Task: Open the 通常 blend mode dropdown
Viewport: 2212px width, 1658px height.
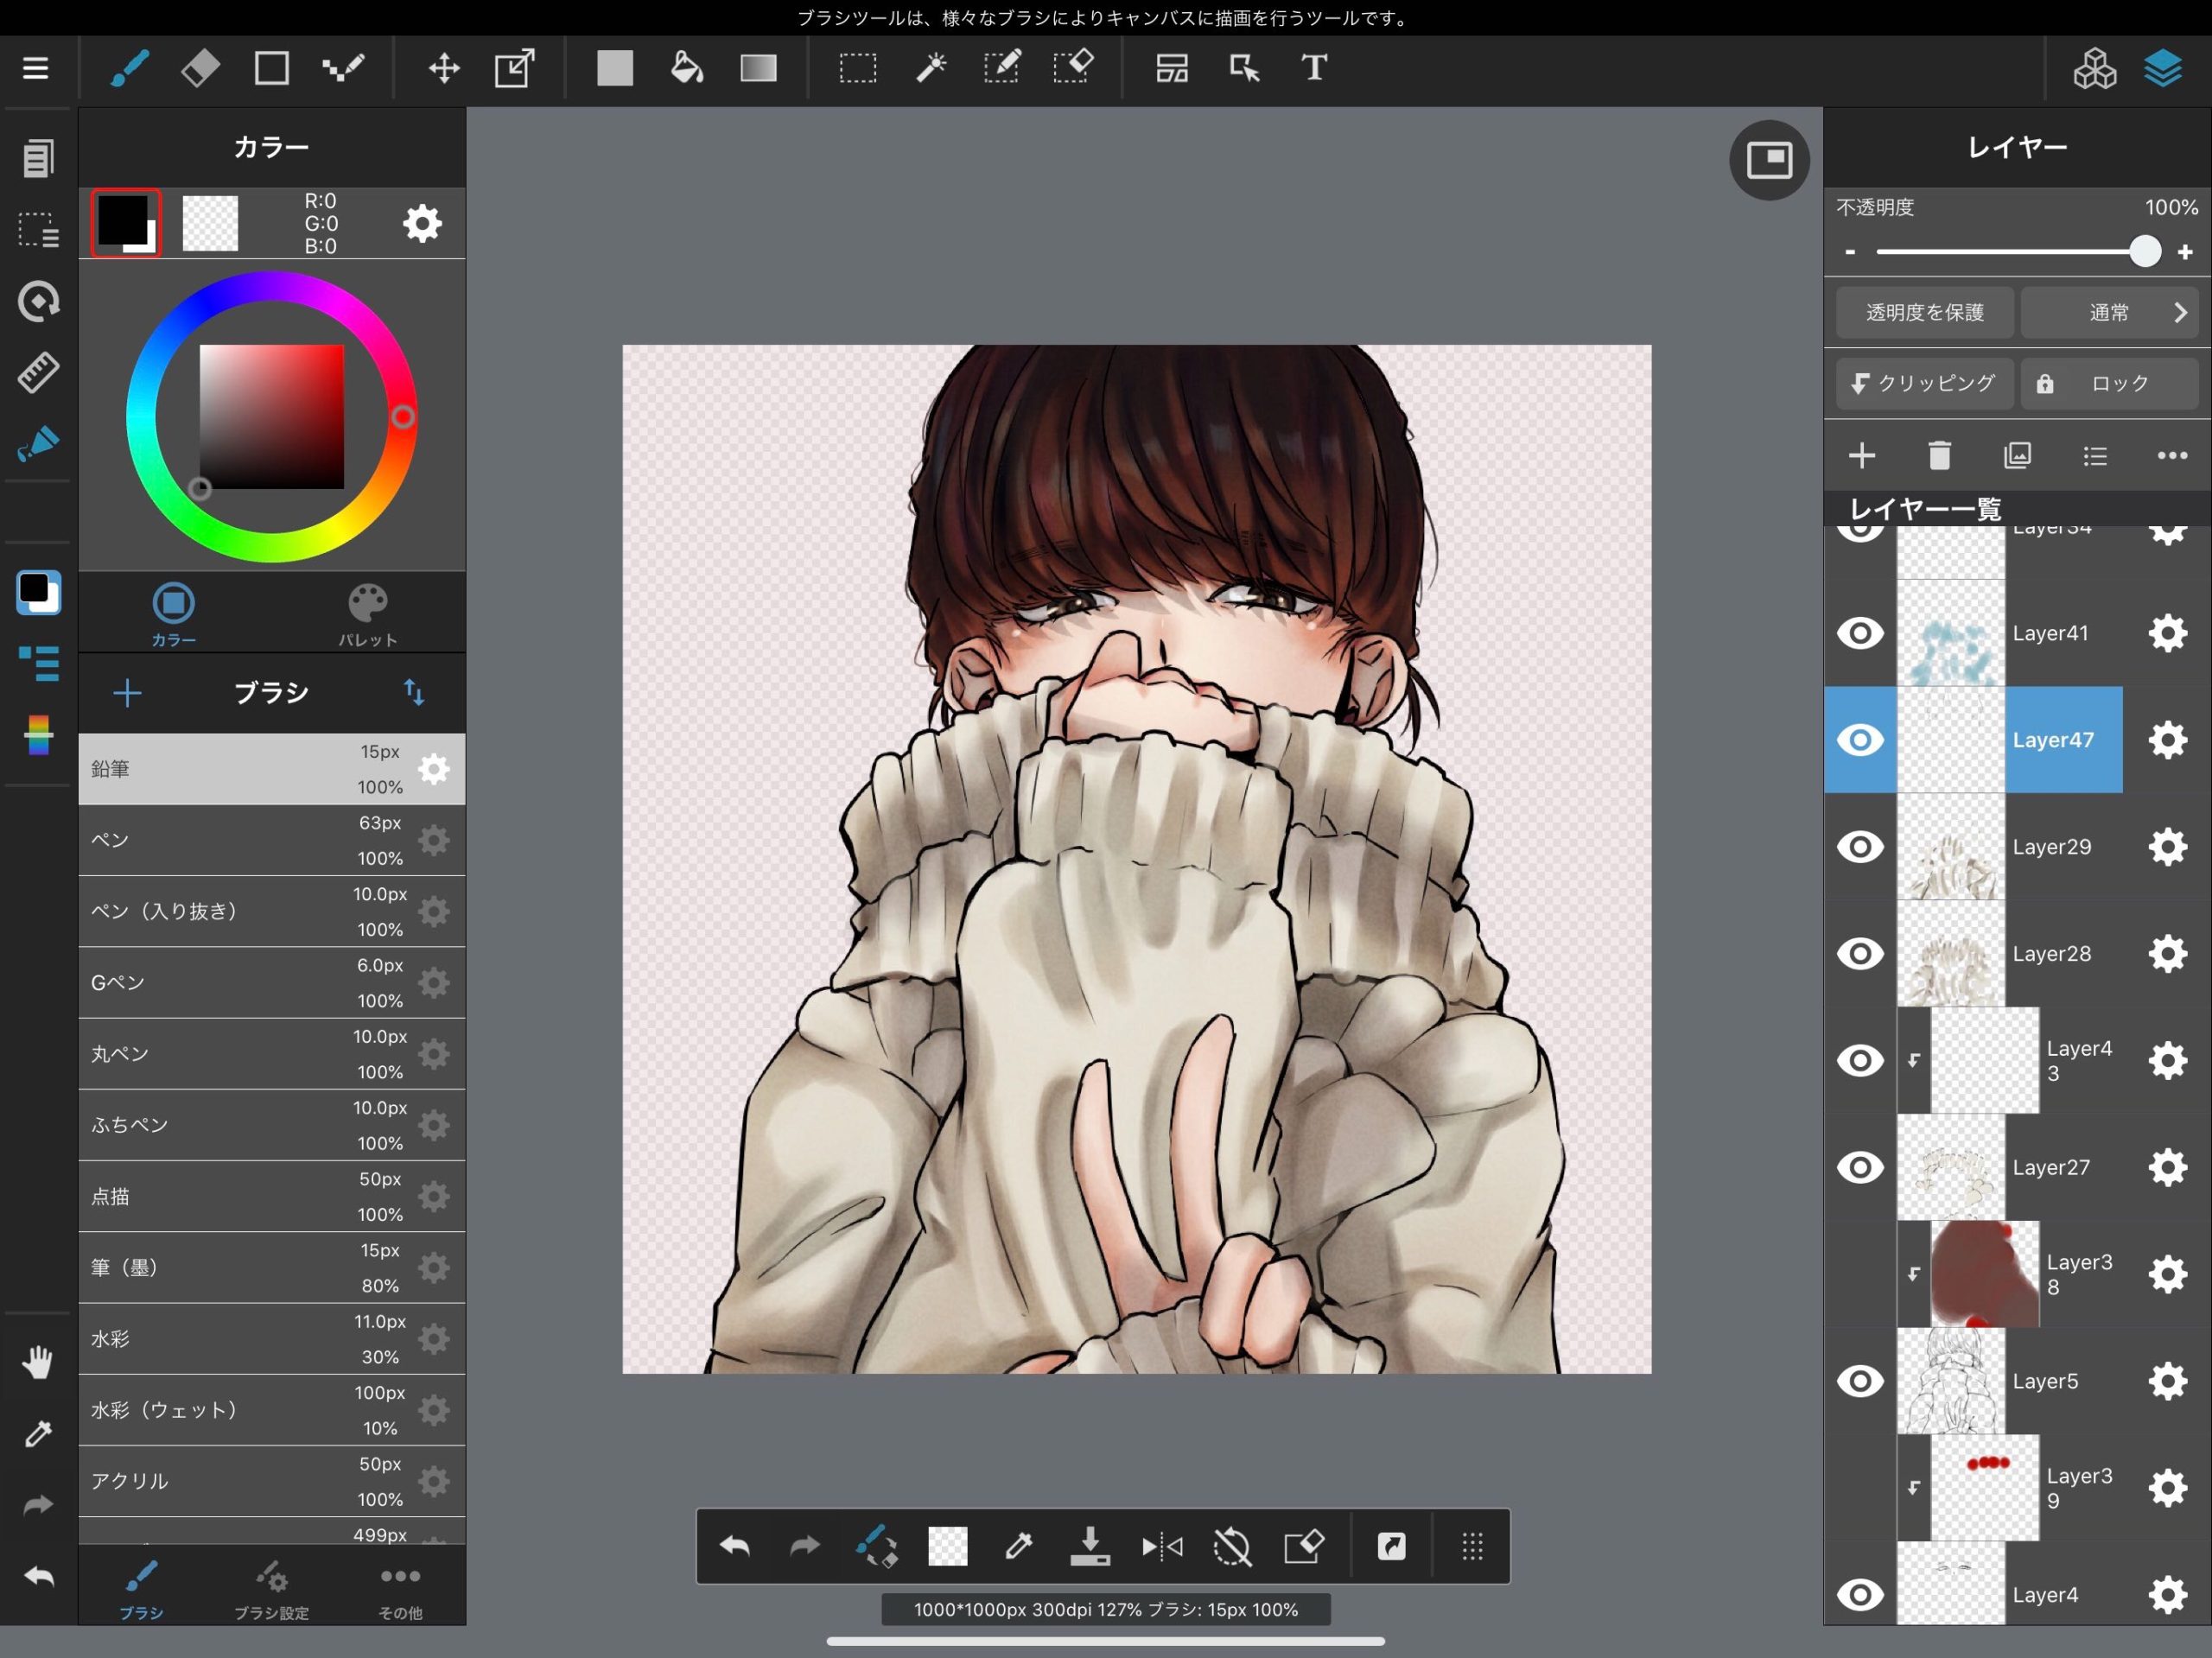Action: click(x=2110, y=312)
